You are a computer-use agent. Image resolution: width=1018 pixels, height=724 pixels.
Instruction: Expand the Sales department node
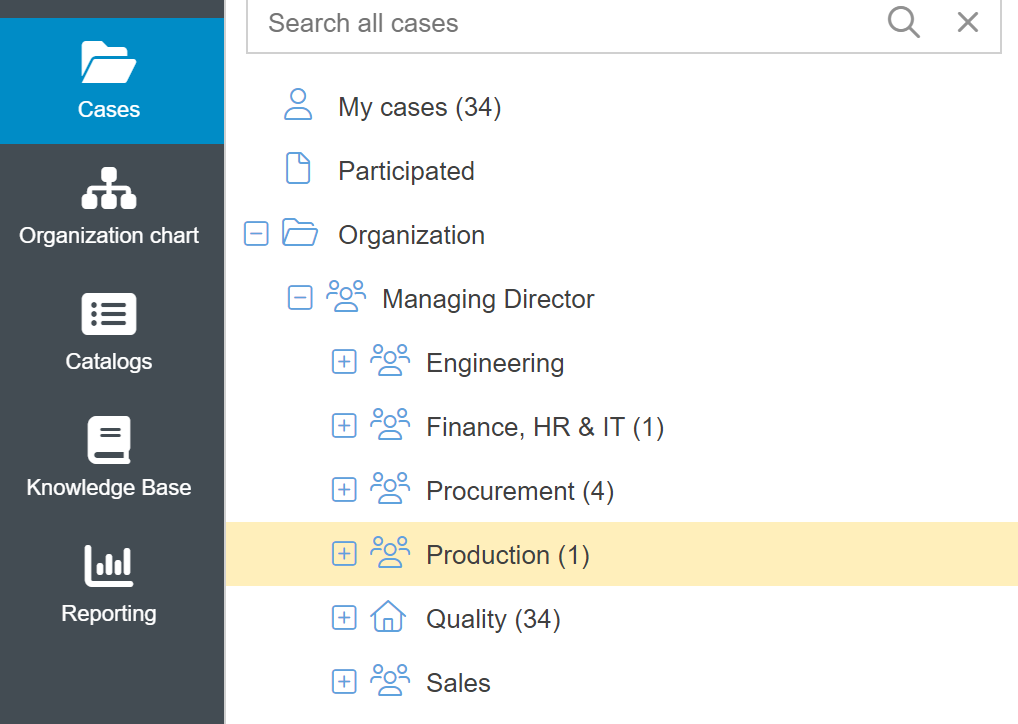click(344, 682)
